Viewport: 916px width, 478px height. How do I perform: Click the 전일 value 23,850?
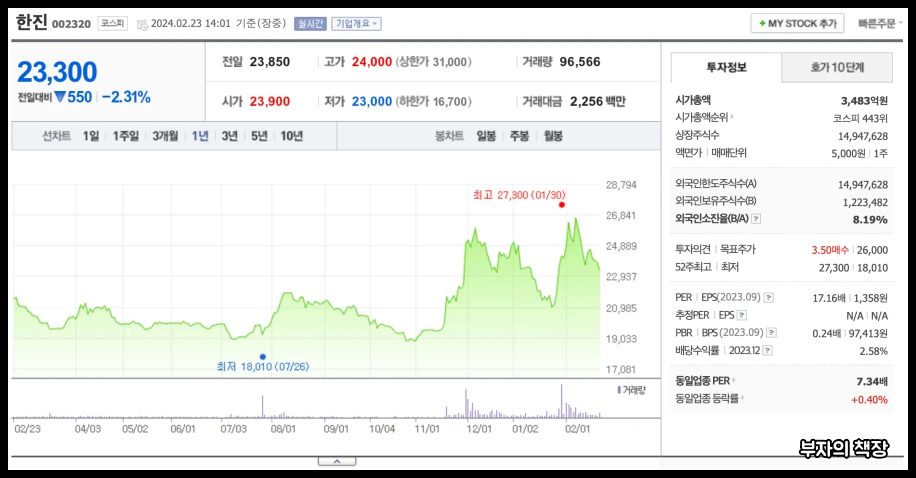[x=270, y=62]
